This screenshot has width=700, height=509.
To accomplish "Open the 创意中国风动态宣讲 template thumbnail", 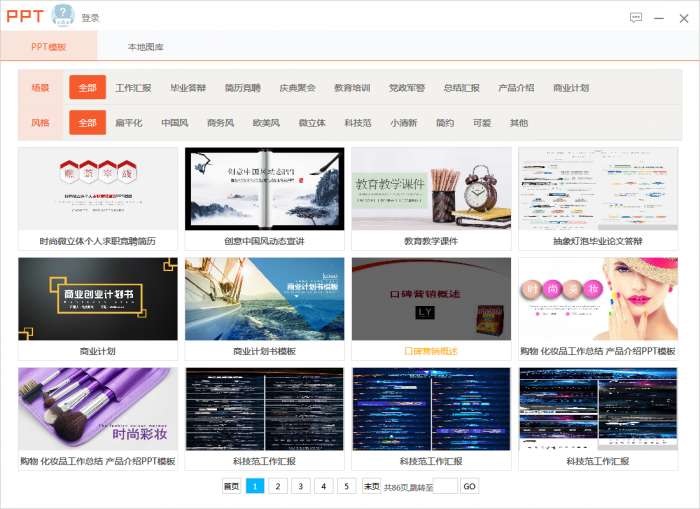I will pos(265,189).
